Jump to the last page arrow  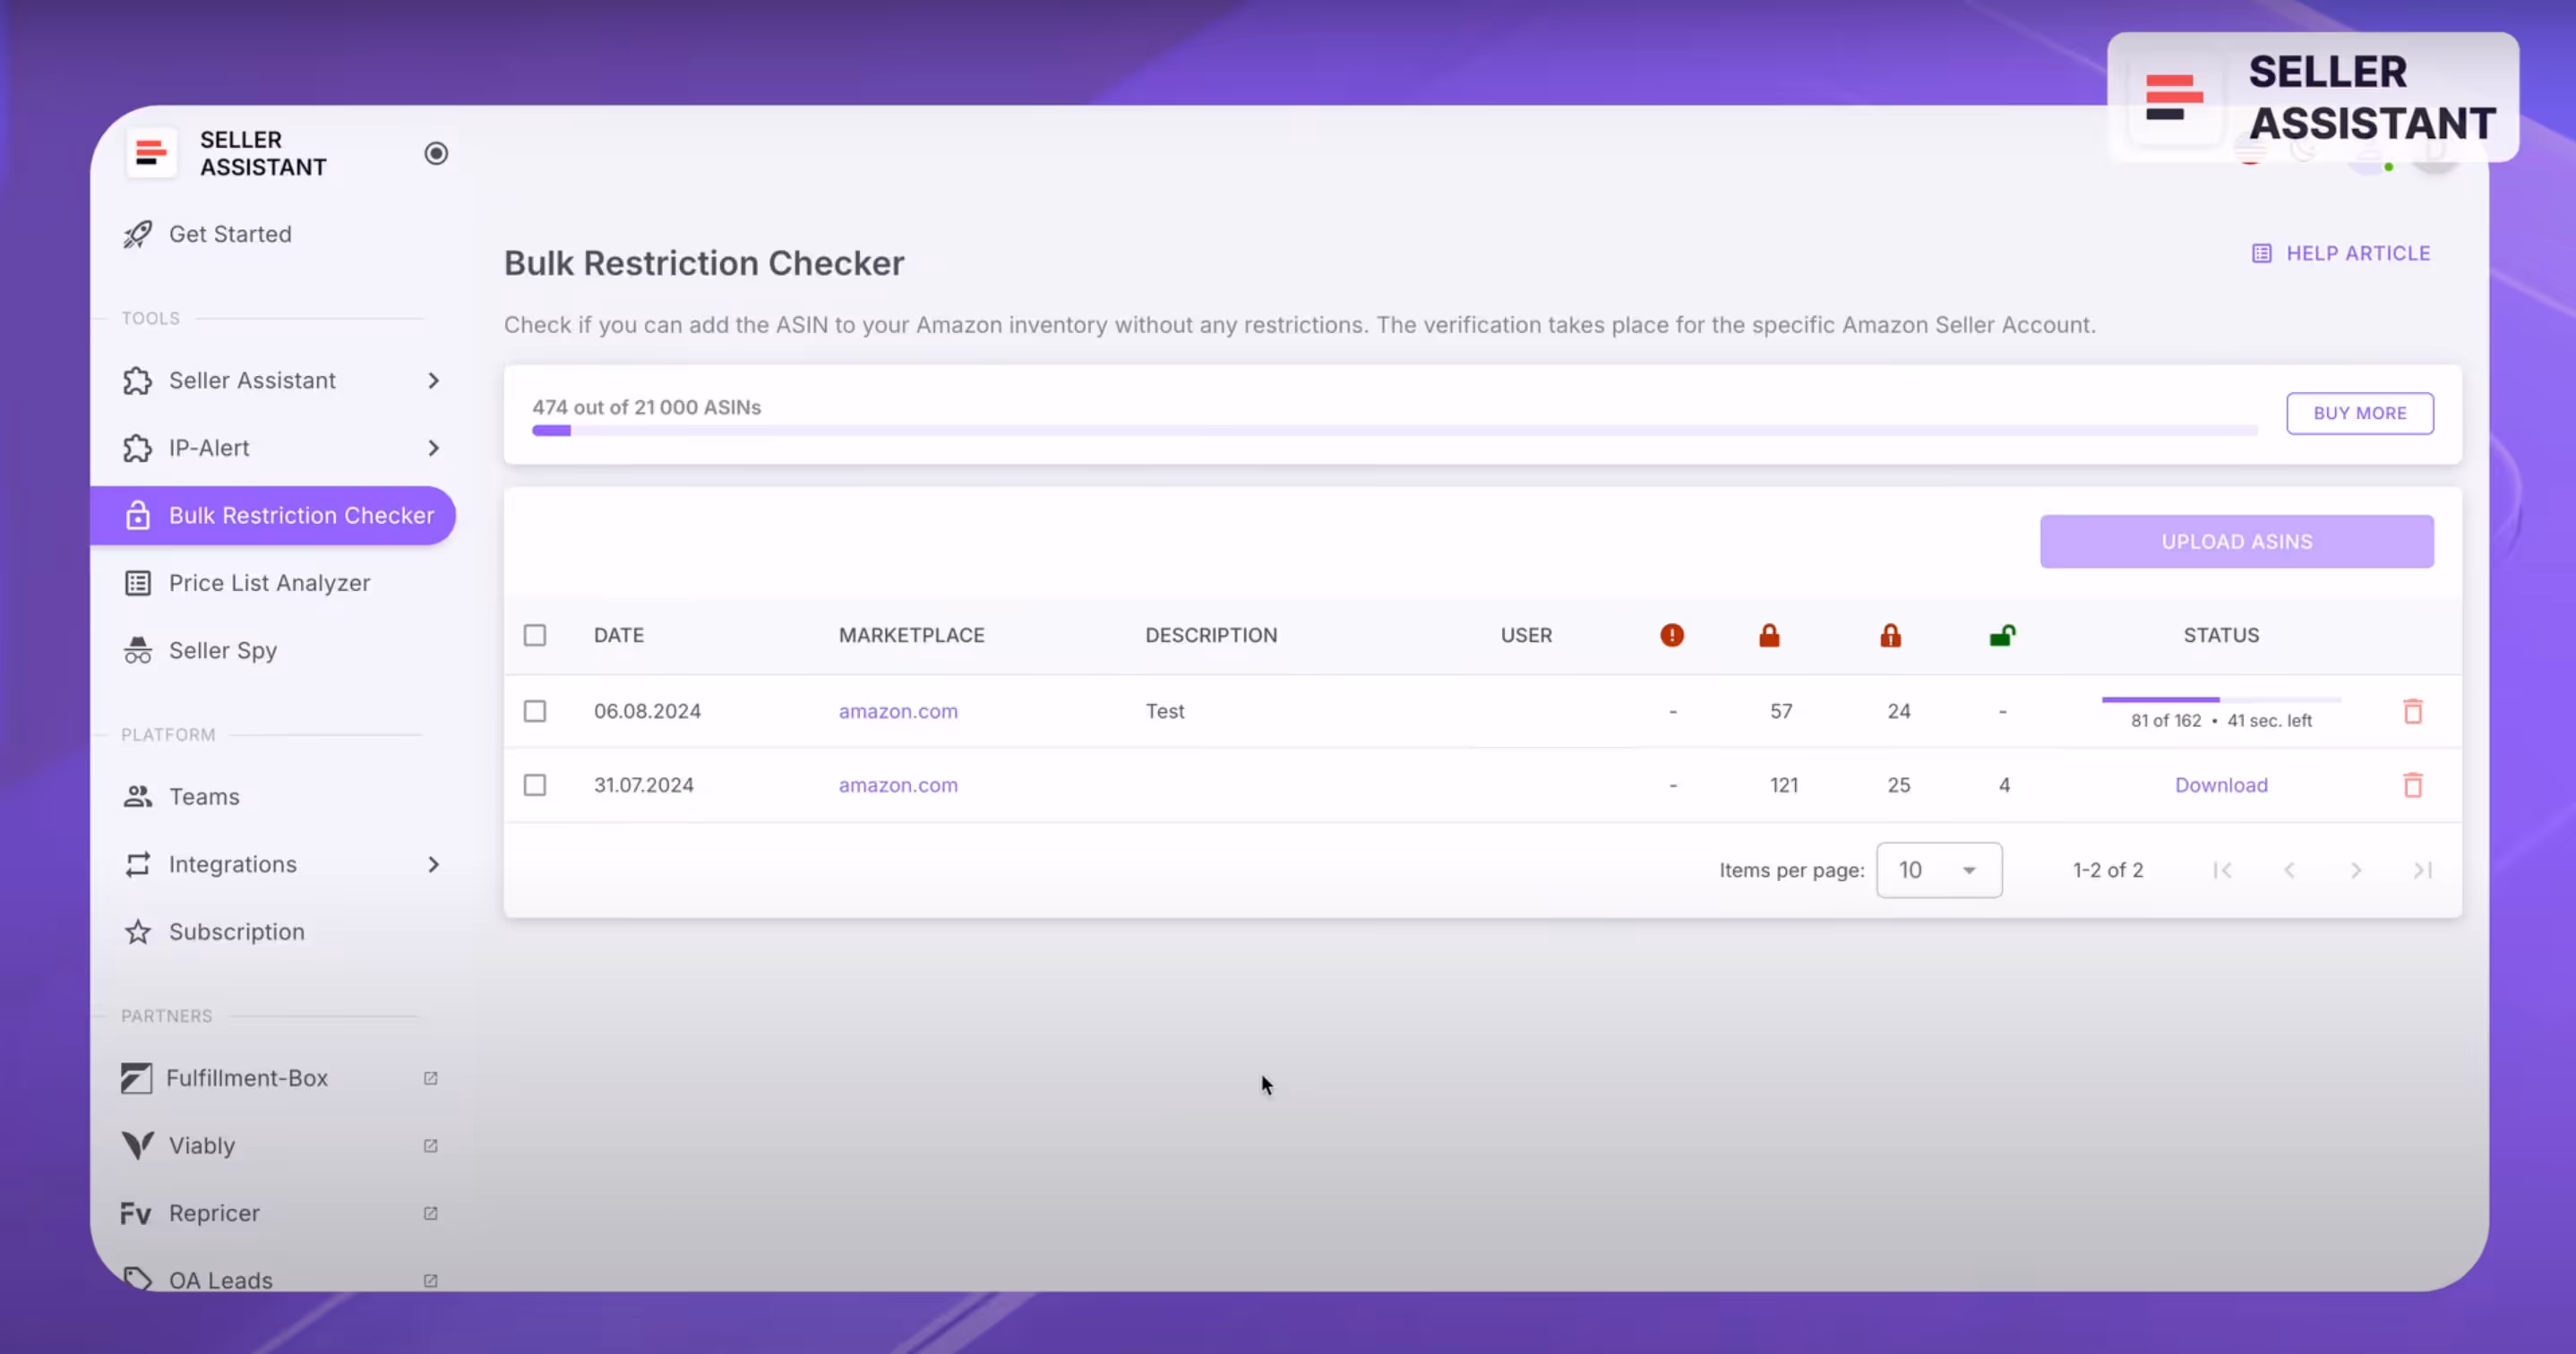(2422, 870)
